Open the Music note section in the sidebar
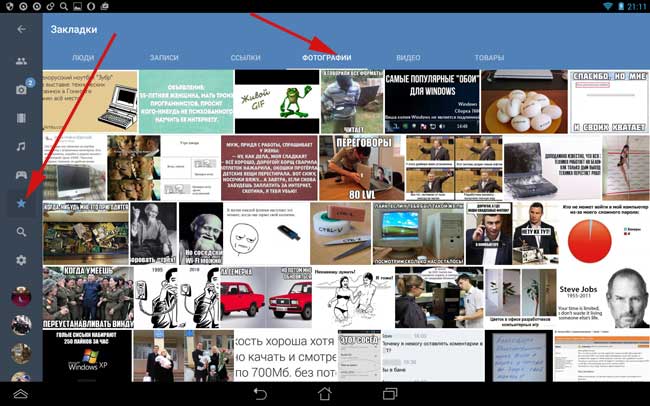650x406 pixels. [21, 146]
